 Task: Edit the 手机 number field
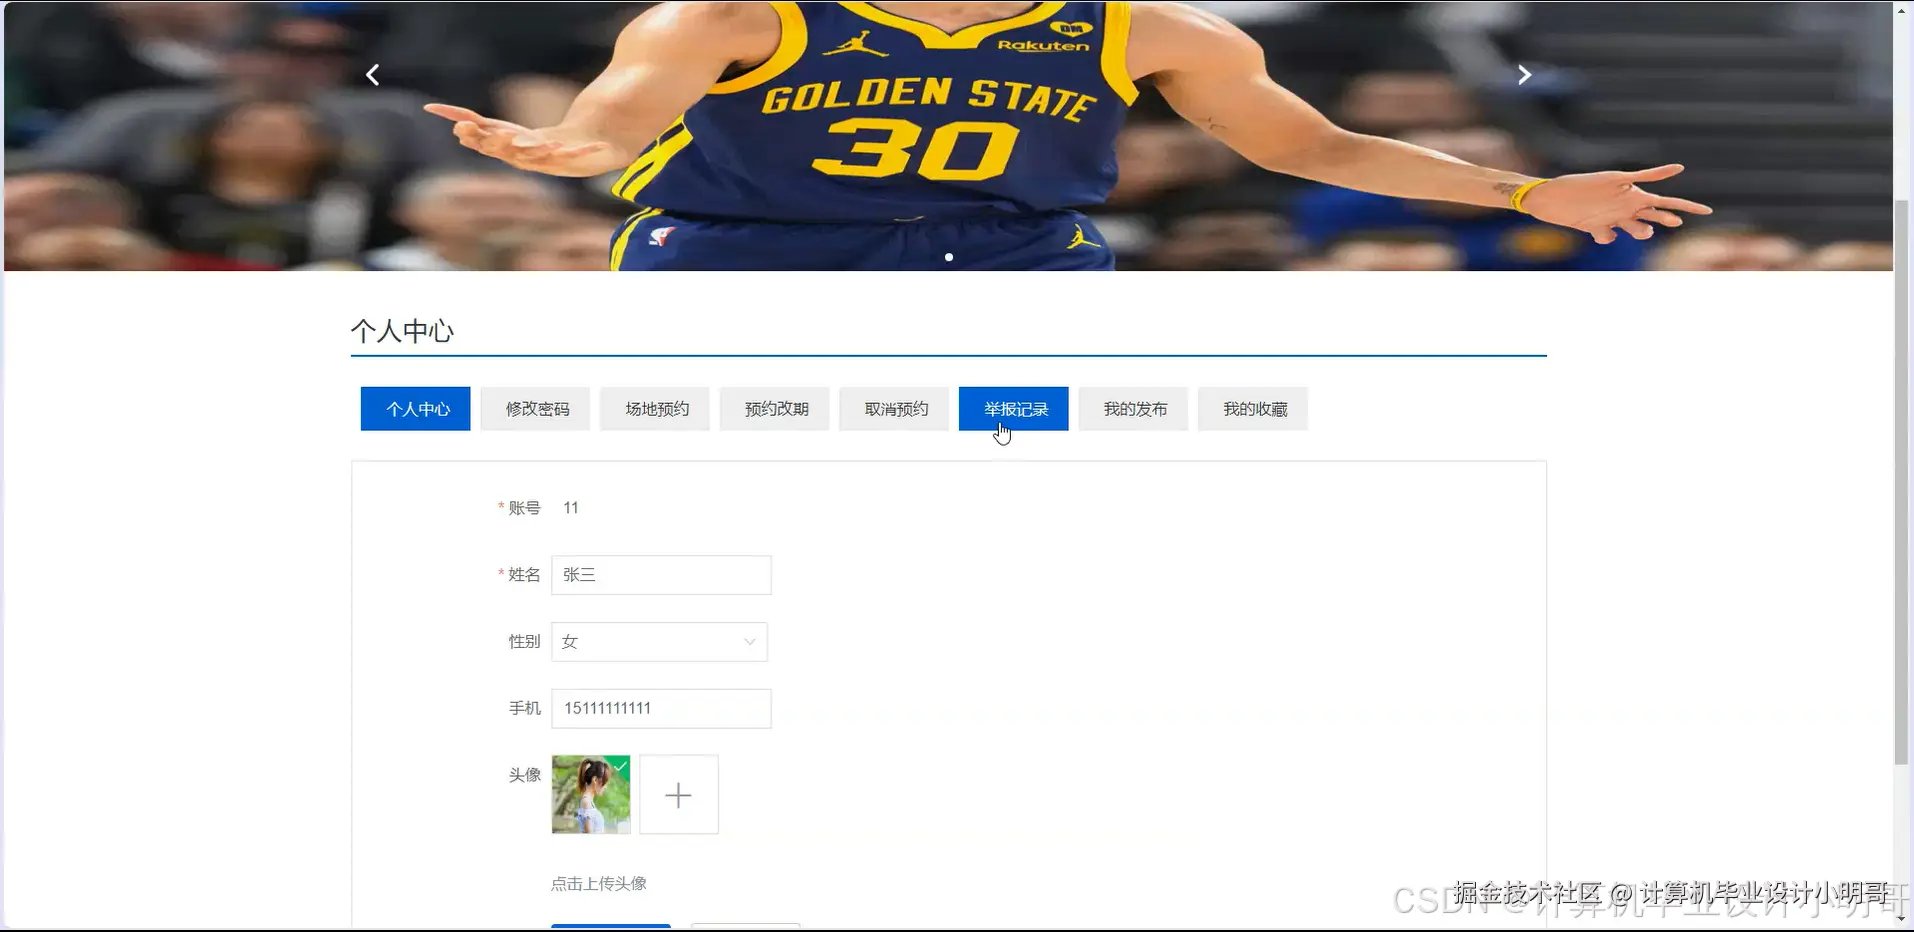(x=661, y=709)
